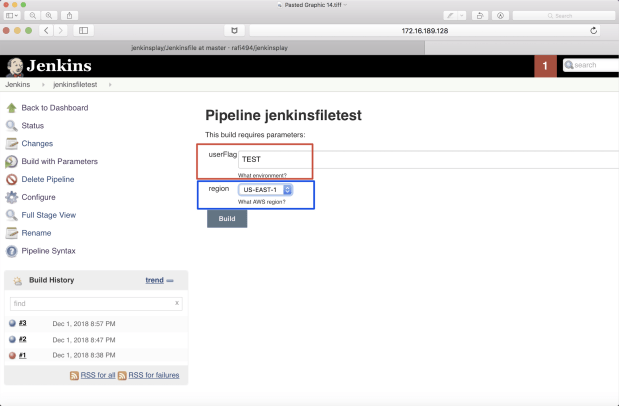Viewport: 619px width, 406px height.
Task: Click the userFlag TEST text field
Action: point(428,160)
